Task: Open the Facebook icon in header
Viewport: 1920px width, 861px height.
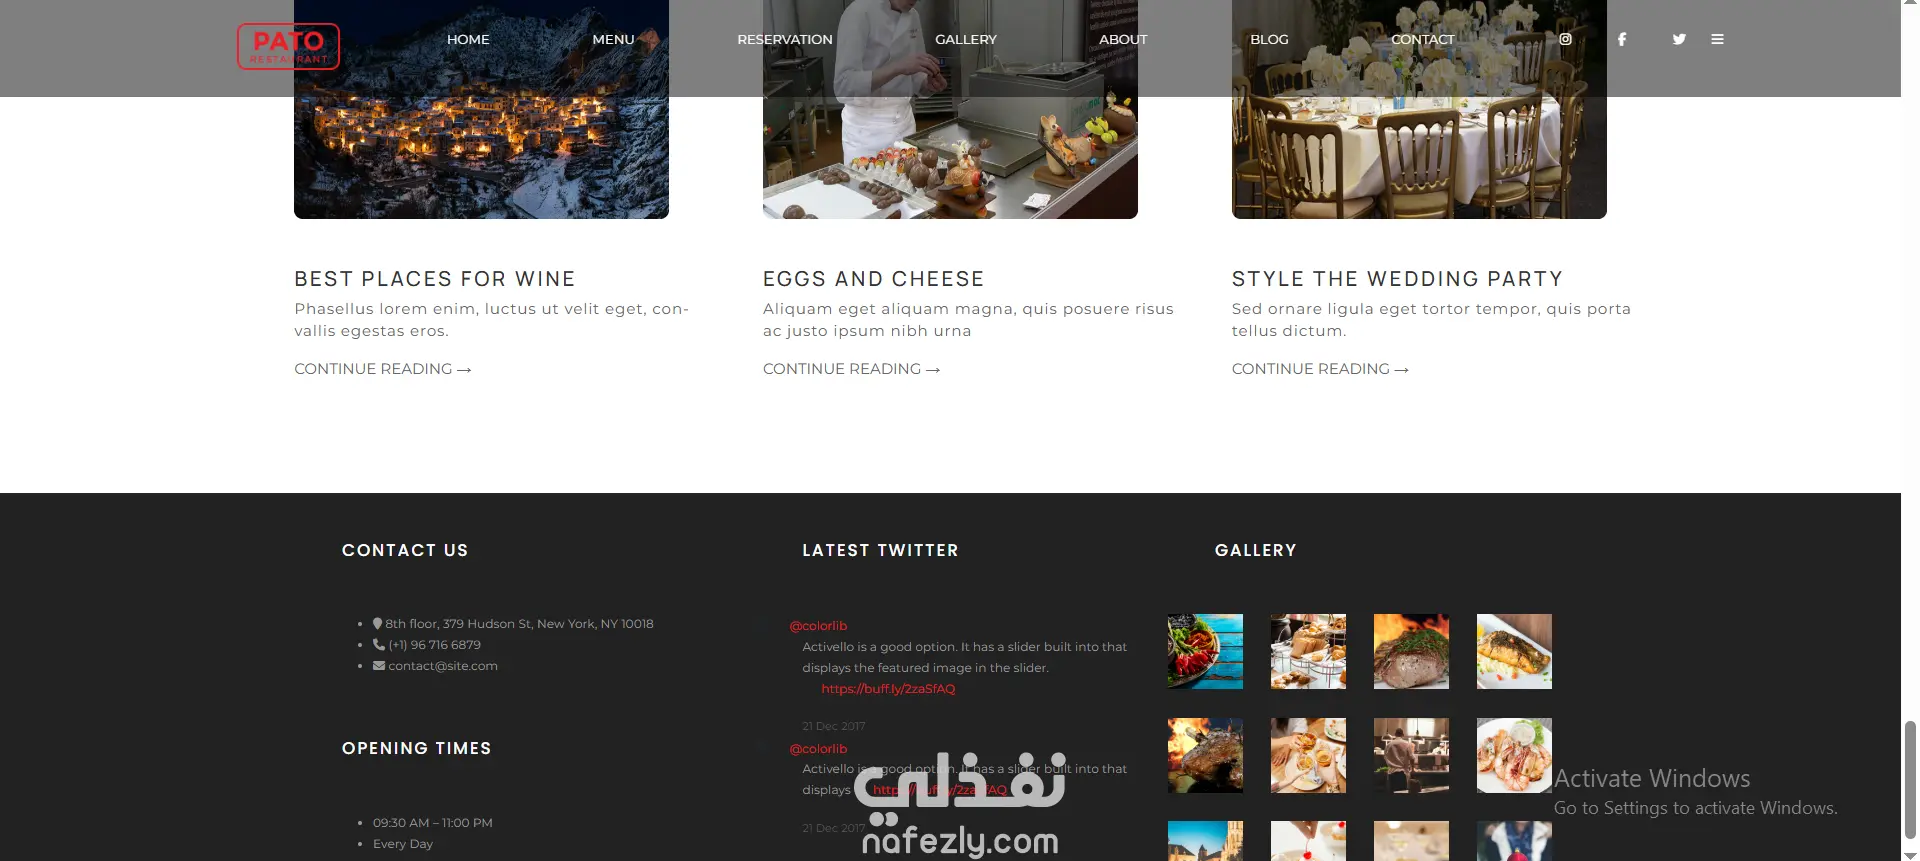Action: tap(1622, 39)
